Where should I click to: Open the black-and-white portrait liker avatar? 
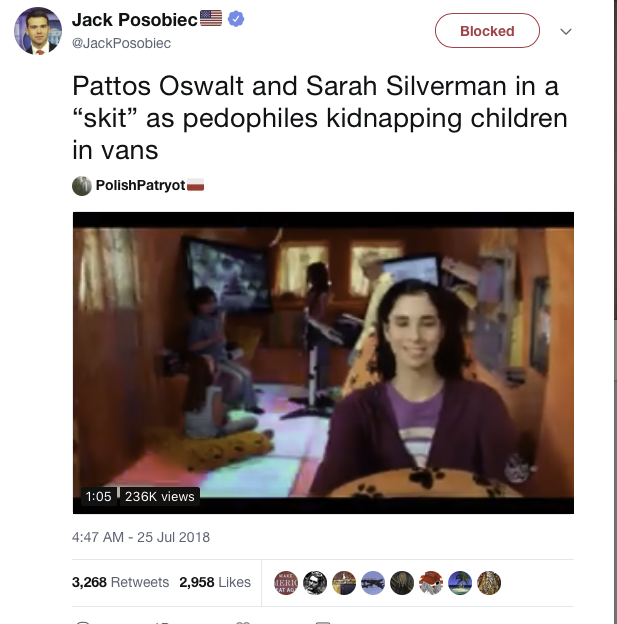click(x=315, y=583)
